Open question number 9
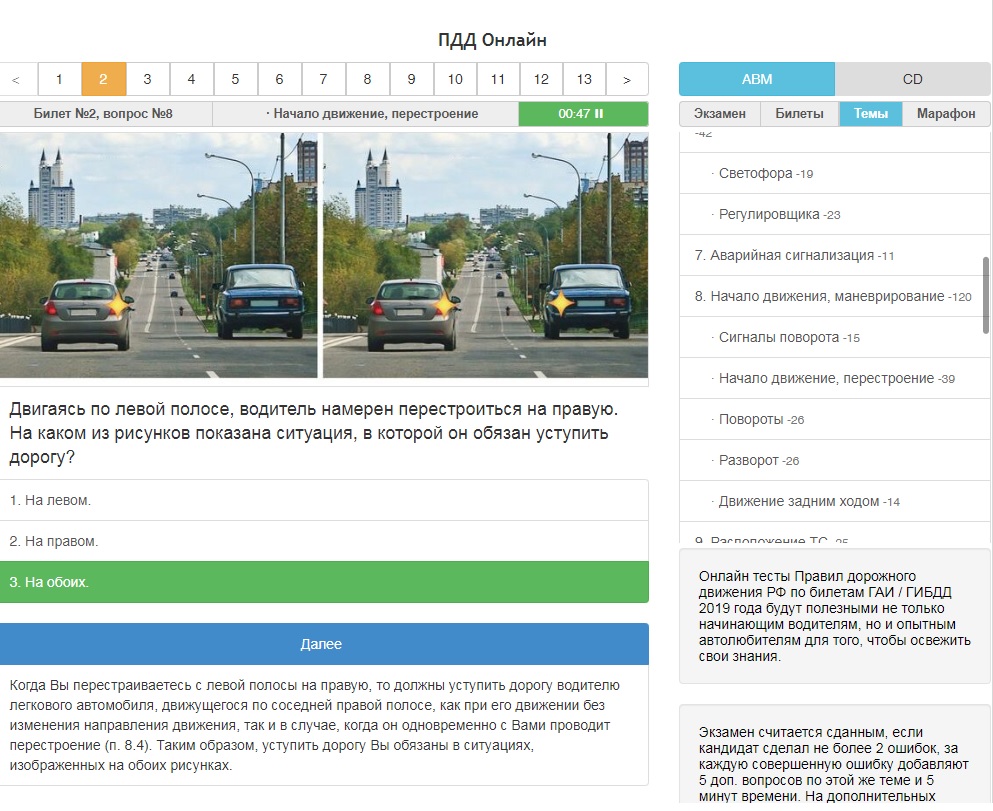The width and height of the screenshot is (993, 811). tap(412, 79)
